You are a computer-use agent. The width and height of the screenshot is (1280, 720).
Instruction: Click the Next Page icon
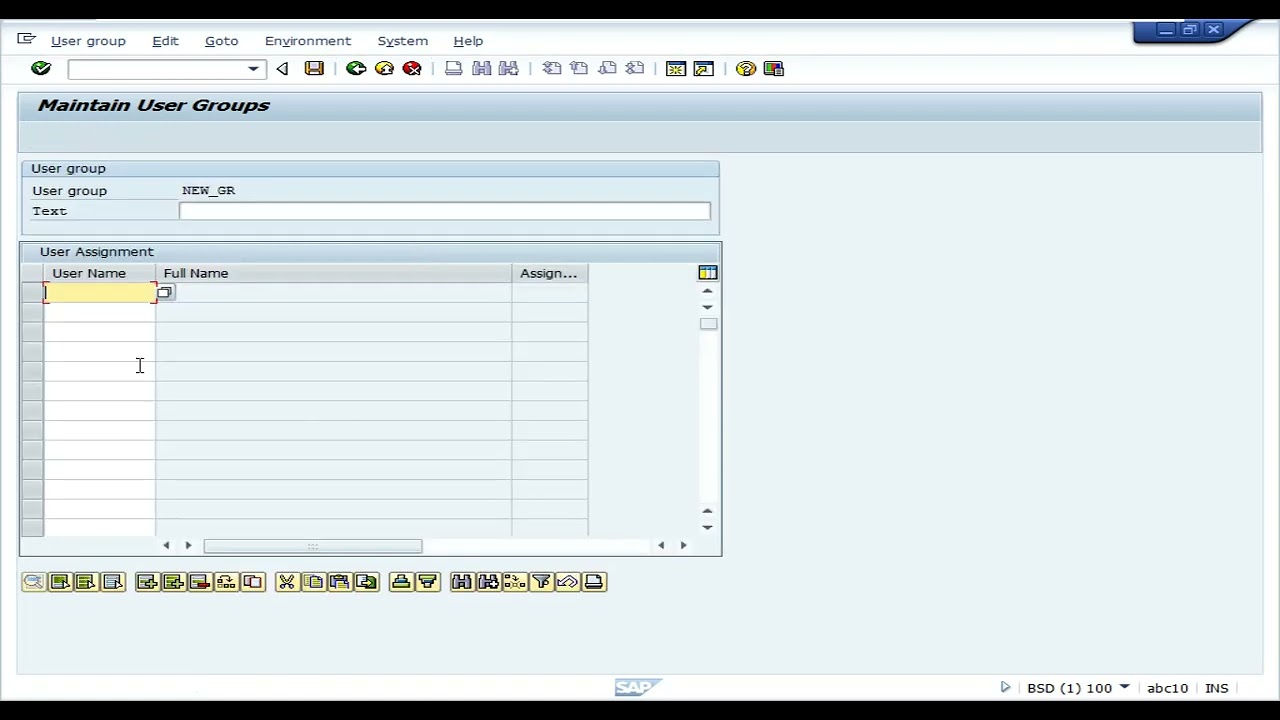pos(607,68)
